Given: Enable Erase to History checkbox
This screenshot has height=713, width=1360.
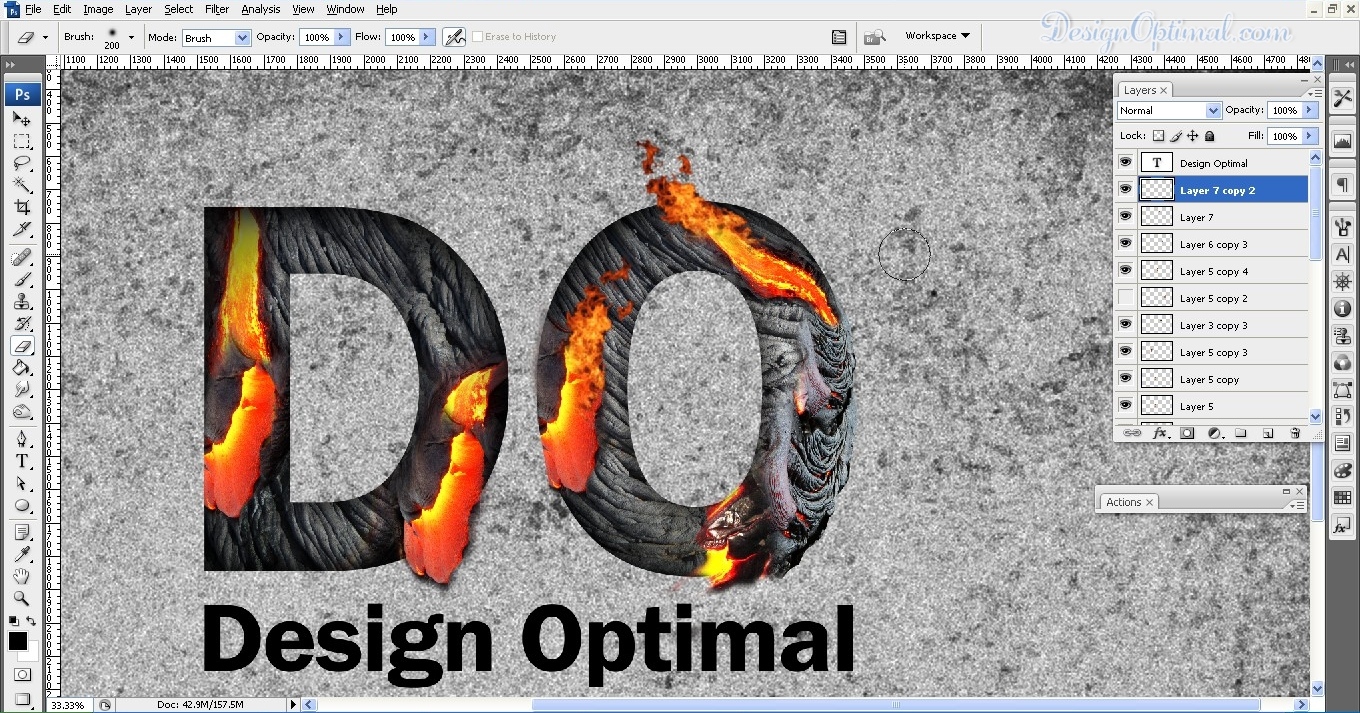Looking at the screenshot, I should (477, 37).
